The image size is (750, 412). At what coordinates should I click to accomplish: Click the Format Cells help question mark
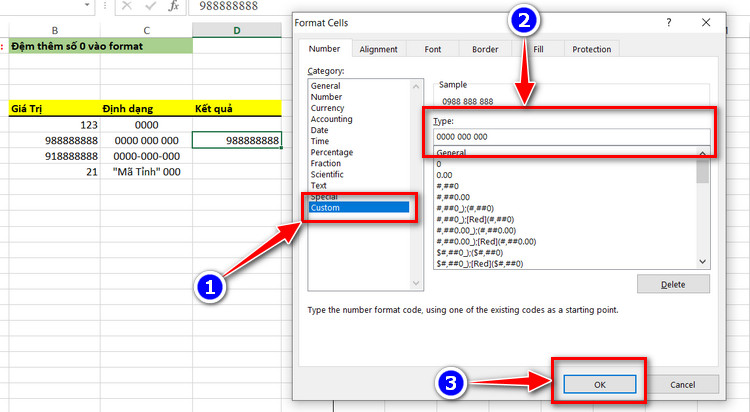669,22
